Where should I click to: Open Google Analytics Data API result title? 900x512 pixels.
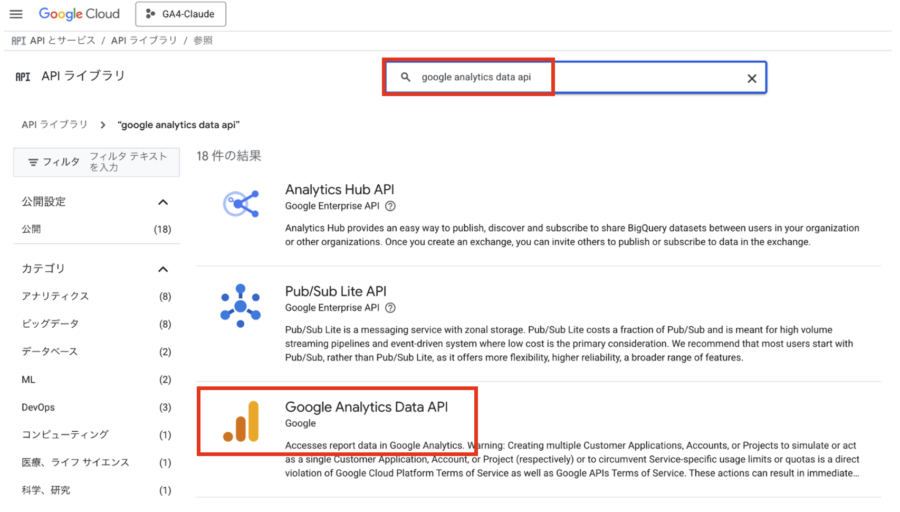(x=366, y=407)
